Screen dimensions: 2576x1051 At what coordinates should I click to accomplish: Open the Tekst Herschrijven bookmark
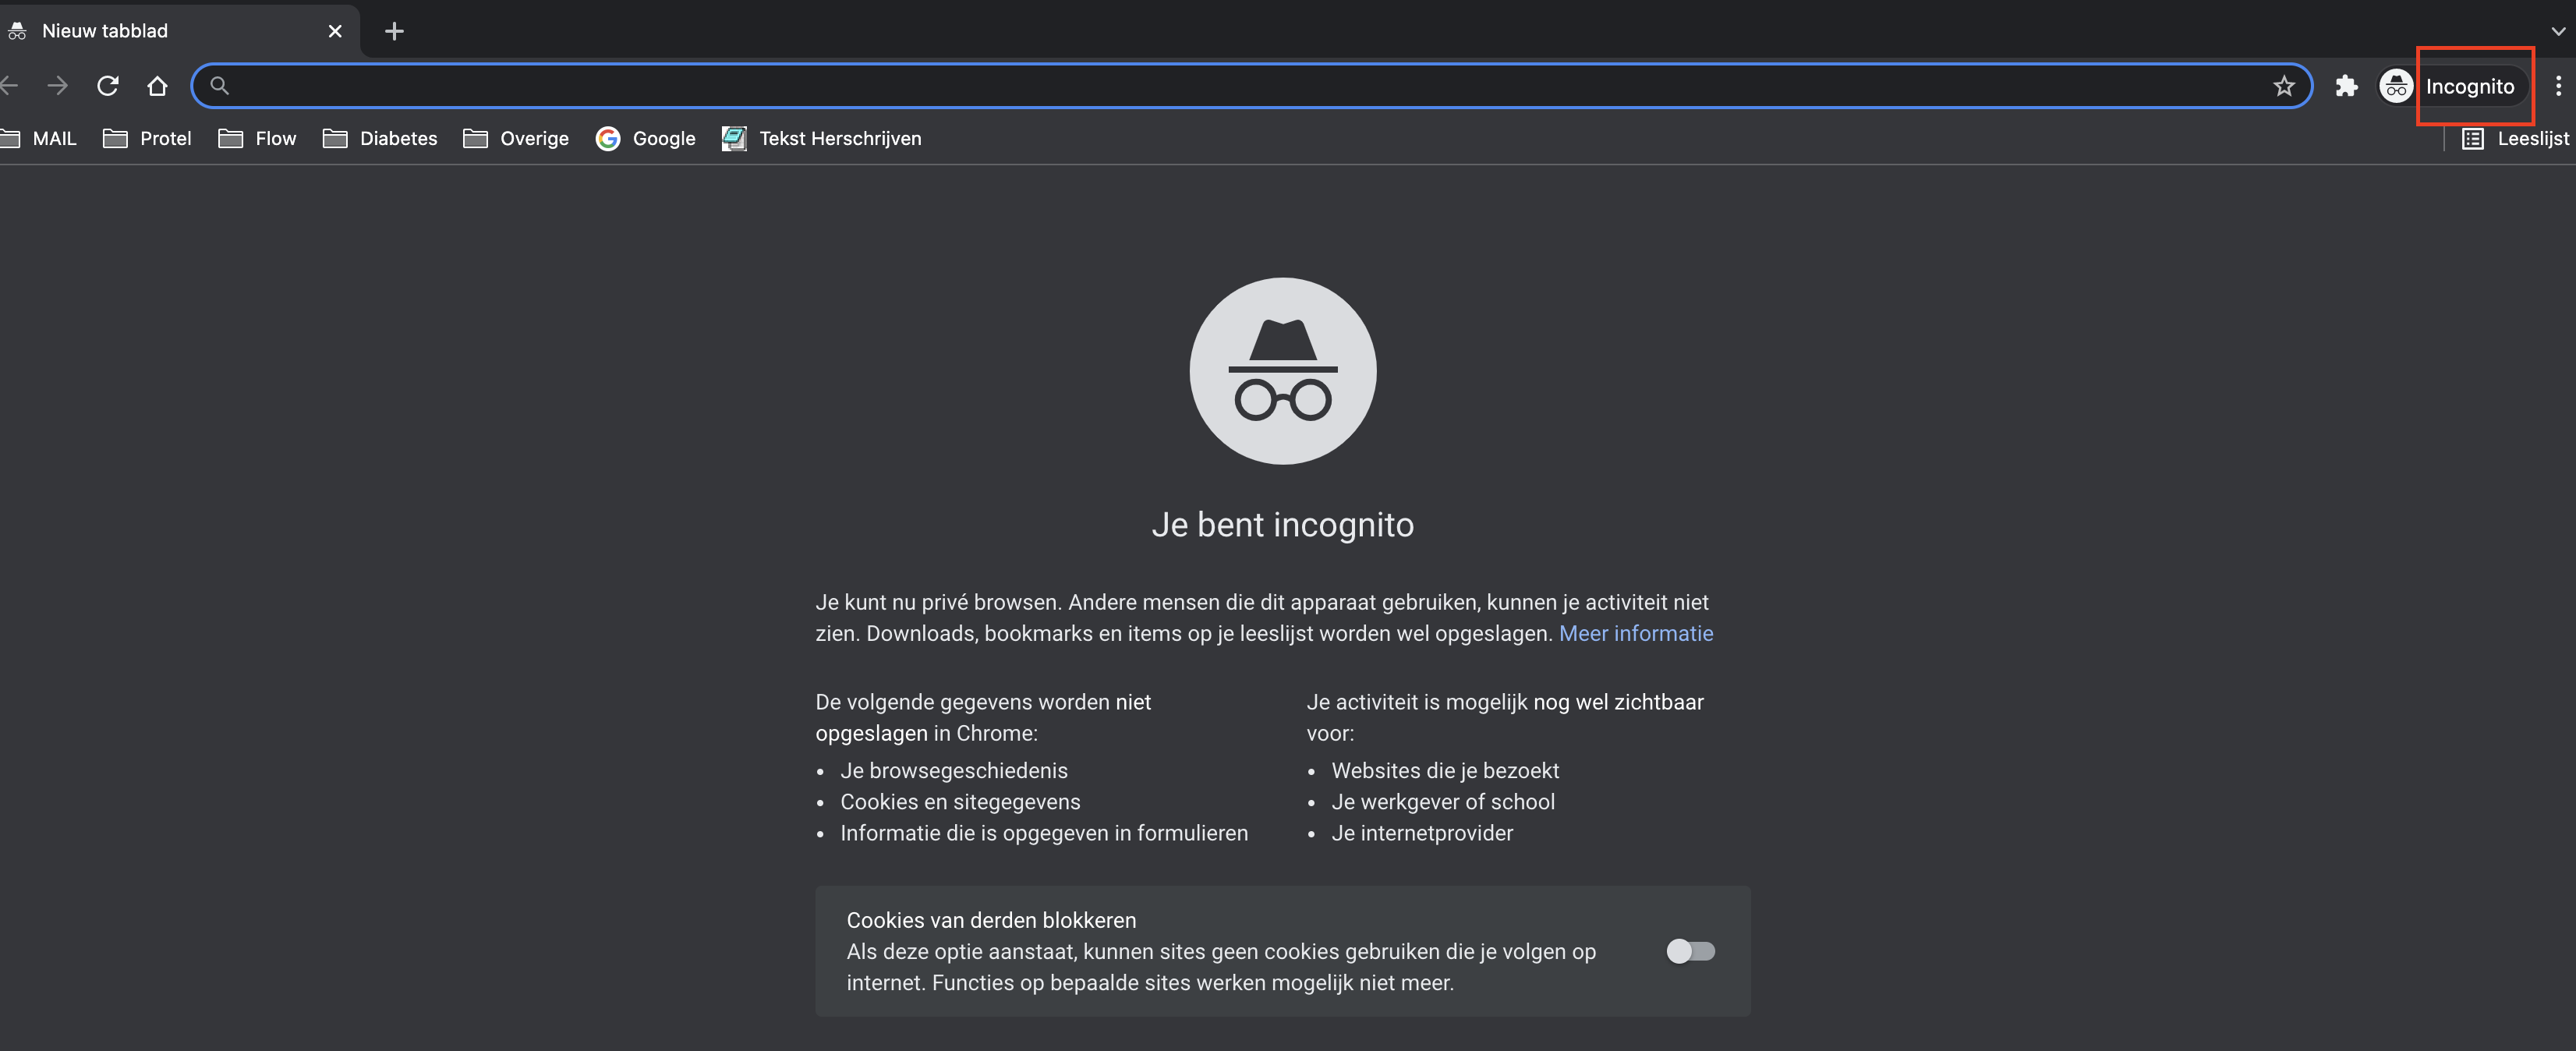tap(822, 138)
